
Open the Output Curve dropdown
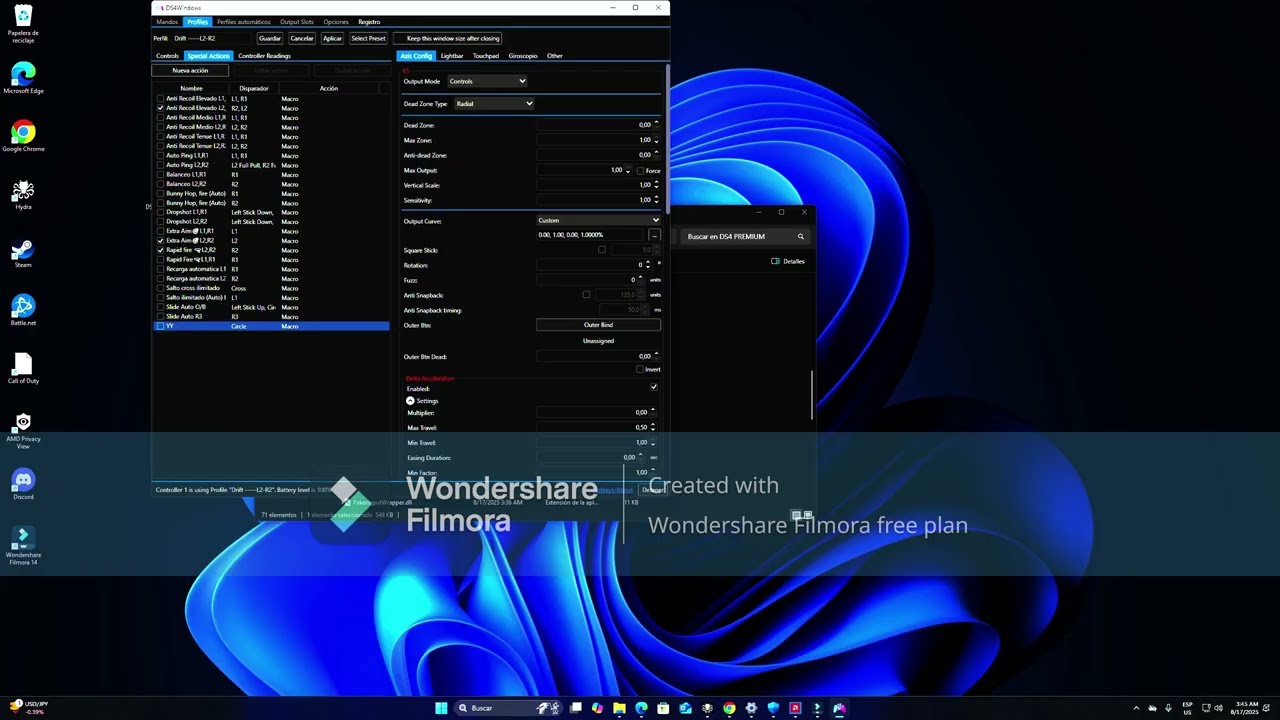(x=598, y=220)
